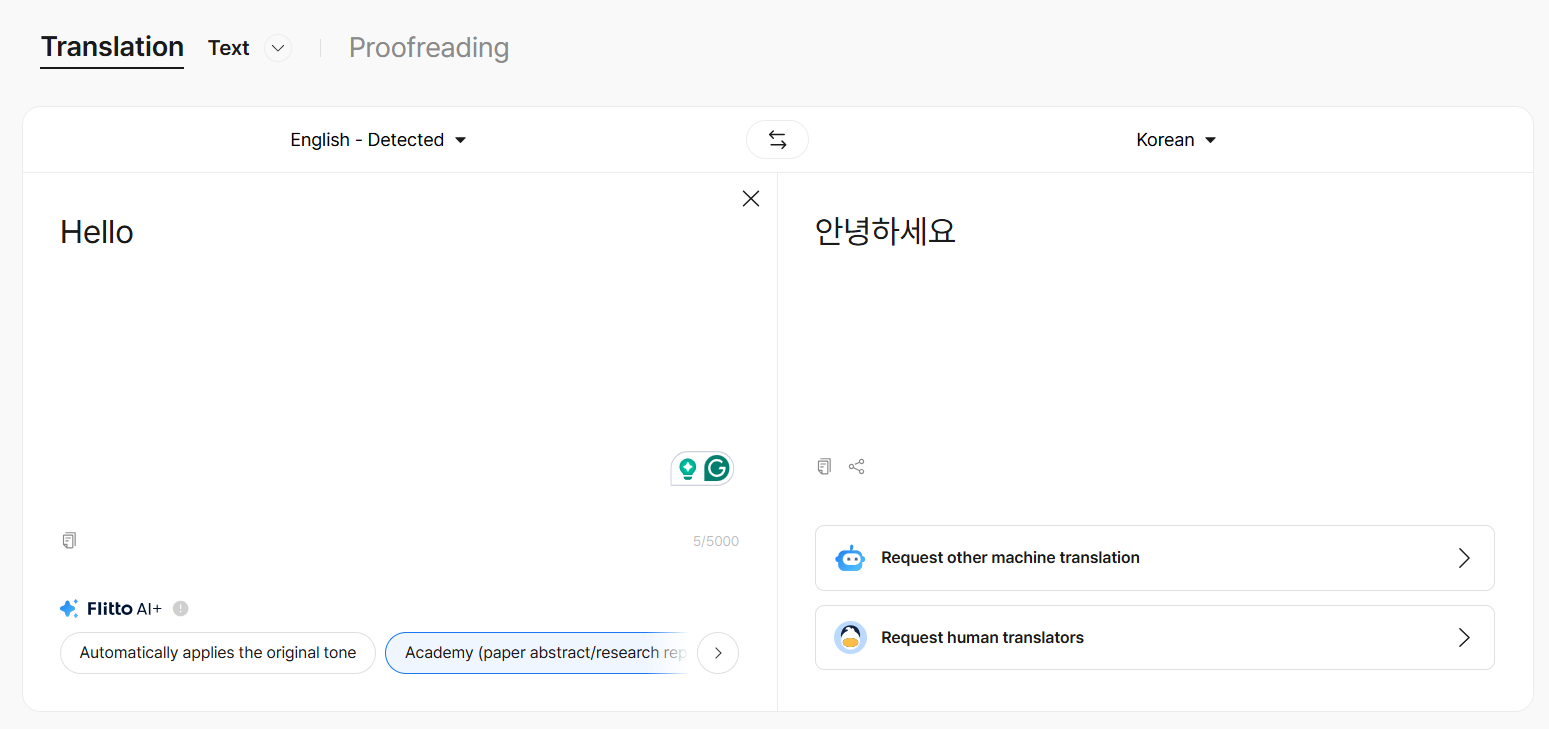Switch to the Proofreading tab
The image size is (1549, 729).
click(429, 48)
